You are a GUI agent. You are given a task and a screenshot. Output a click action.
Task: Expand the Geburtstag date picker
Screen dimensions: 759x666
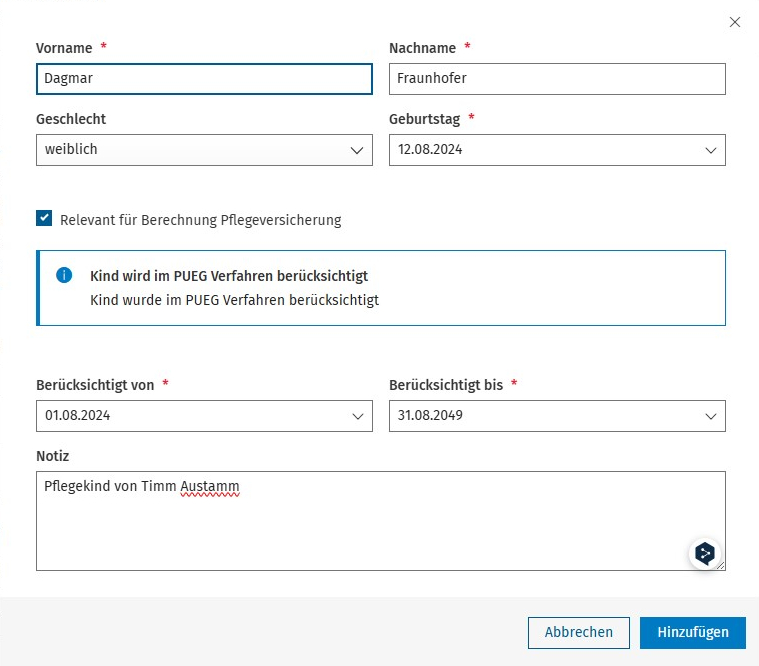point(711,150)
